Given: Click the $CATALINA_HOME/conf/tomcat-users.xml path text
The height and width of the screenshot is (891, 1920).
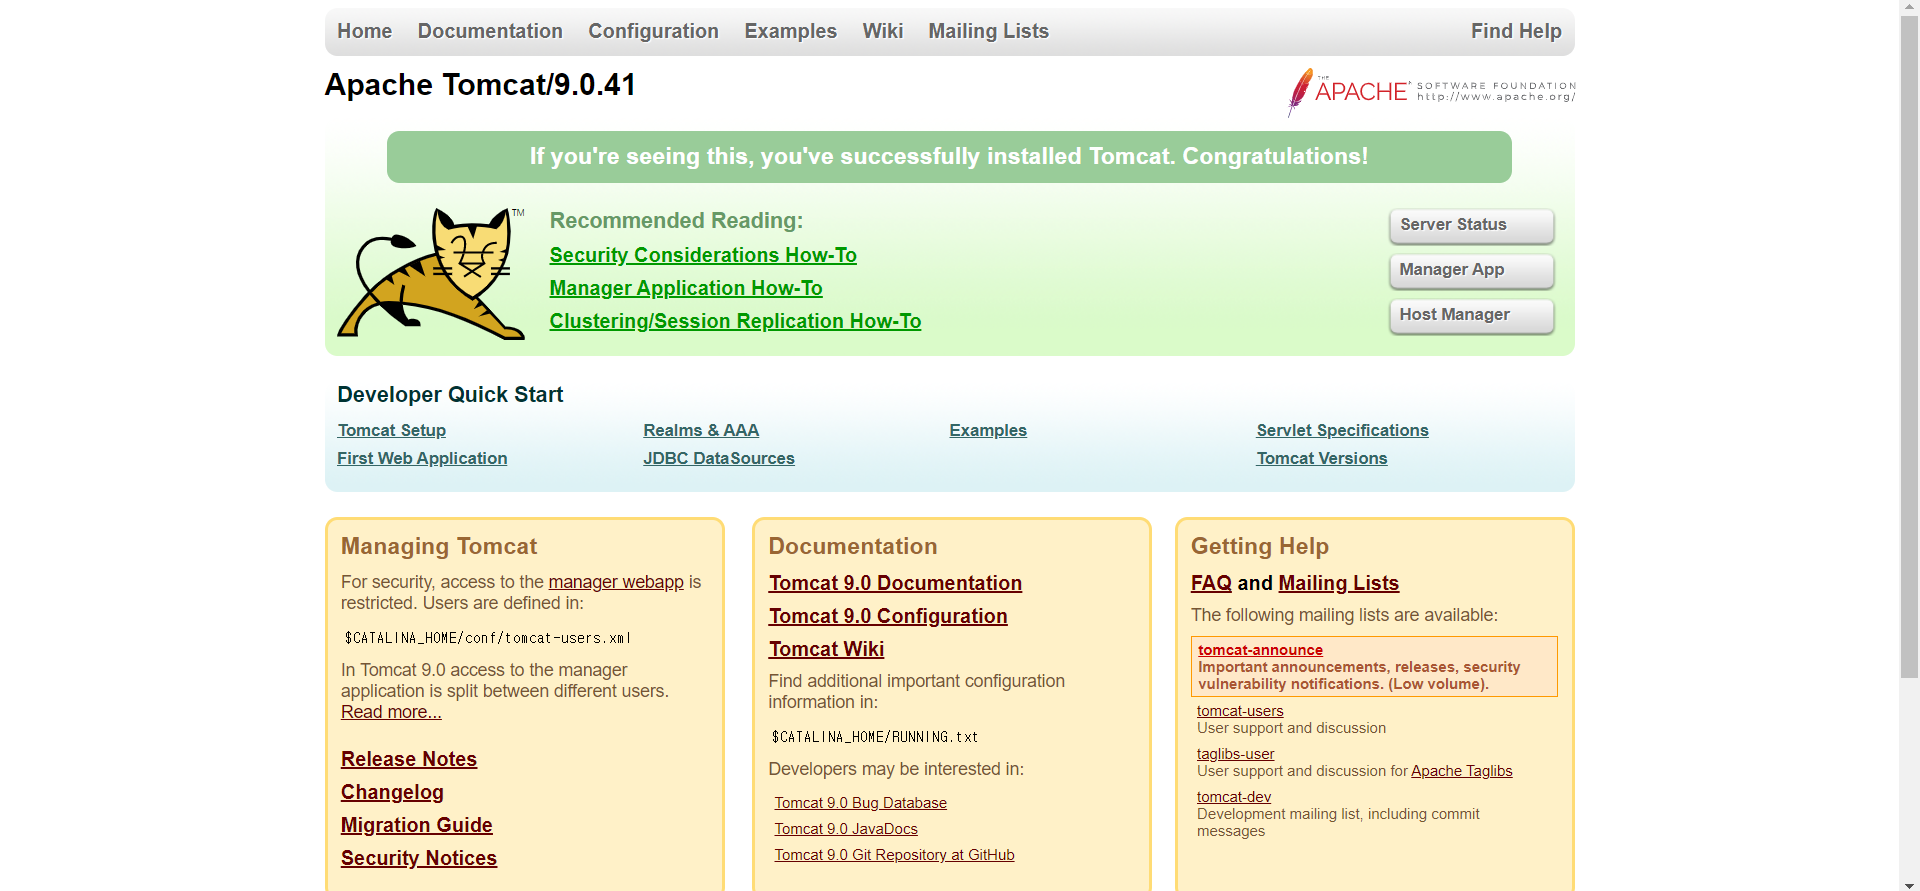Looking at the screenshot, I should click(487, 638).
